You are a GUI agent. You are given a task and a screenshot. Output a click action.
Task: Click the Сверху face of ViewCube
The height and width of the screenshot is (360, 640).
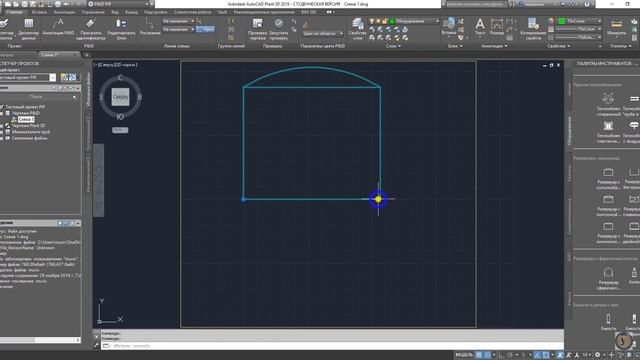click(x=120, y=97)
